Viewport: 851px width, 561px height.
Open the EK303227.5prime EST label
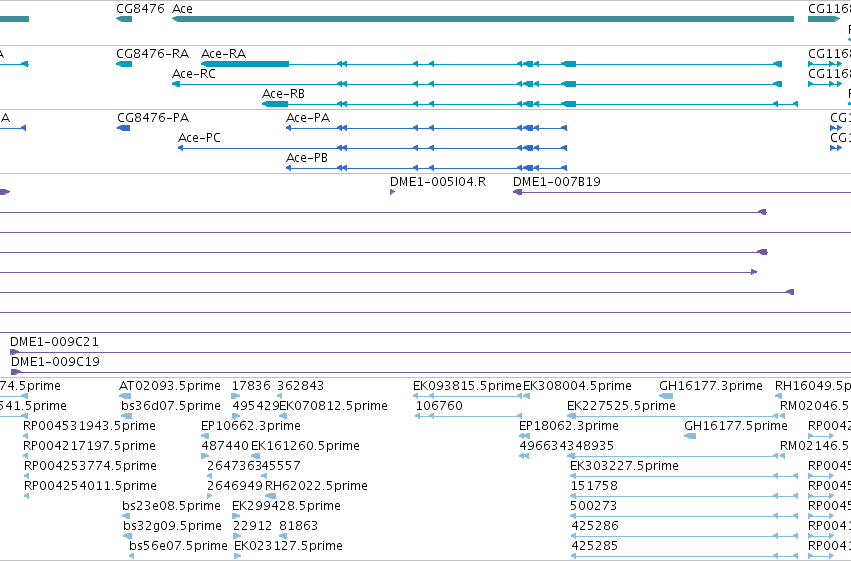point(624,466)
